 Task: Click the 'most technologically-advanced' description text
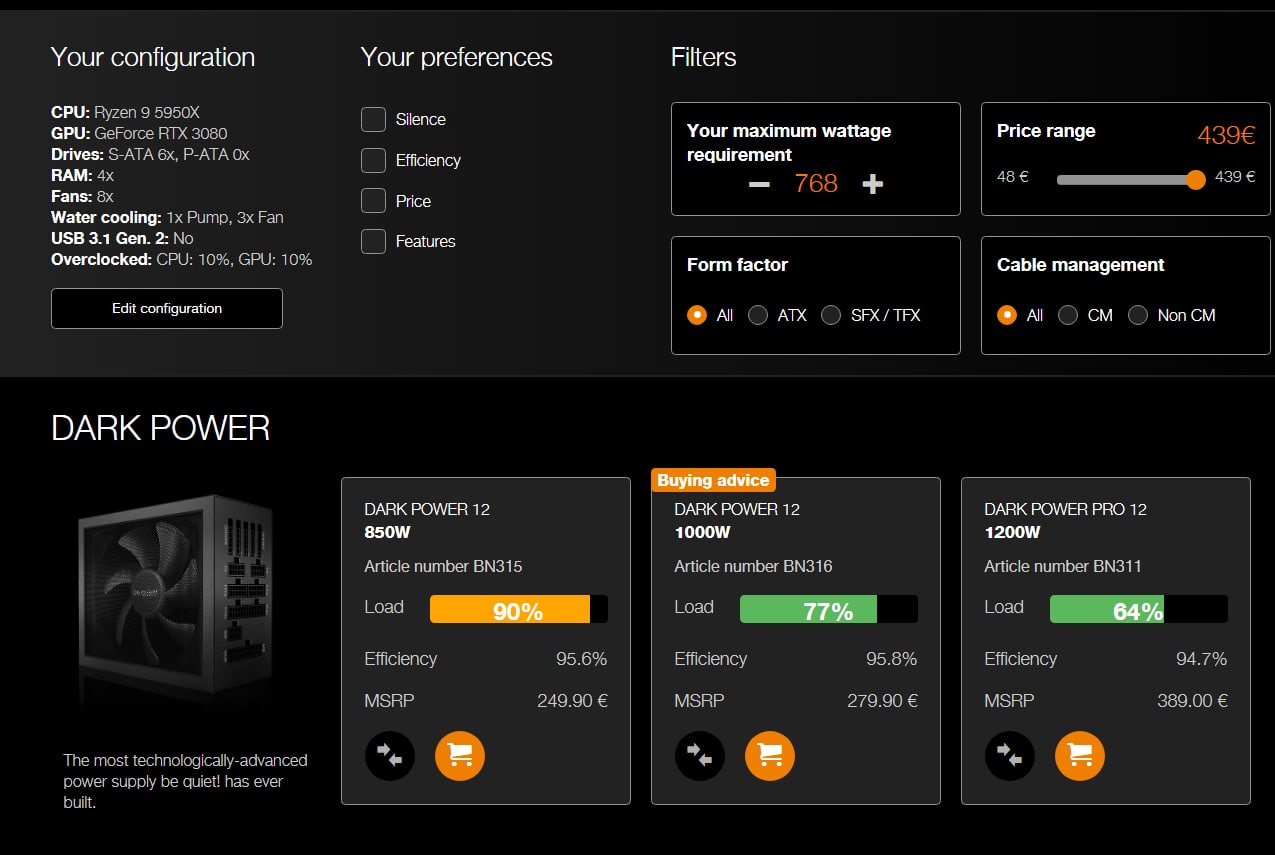pyautogui.click(x=186, y=781)
